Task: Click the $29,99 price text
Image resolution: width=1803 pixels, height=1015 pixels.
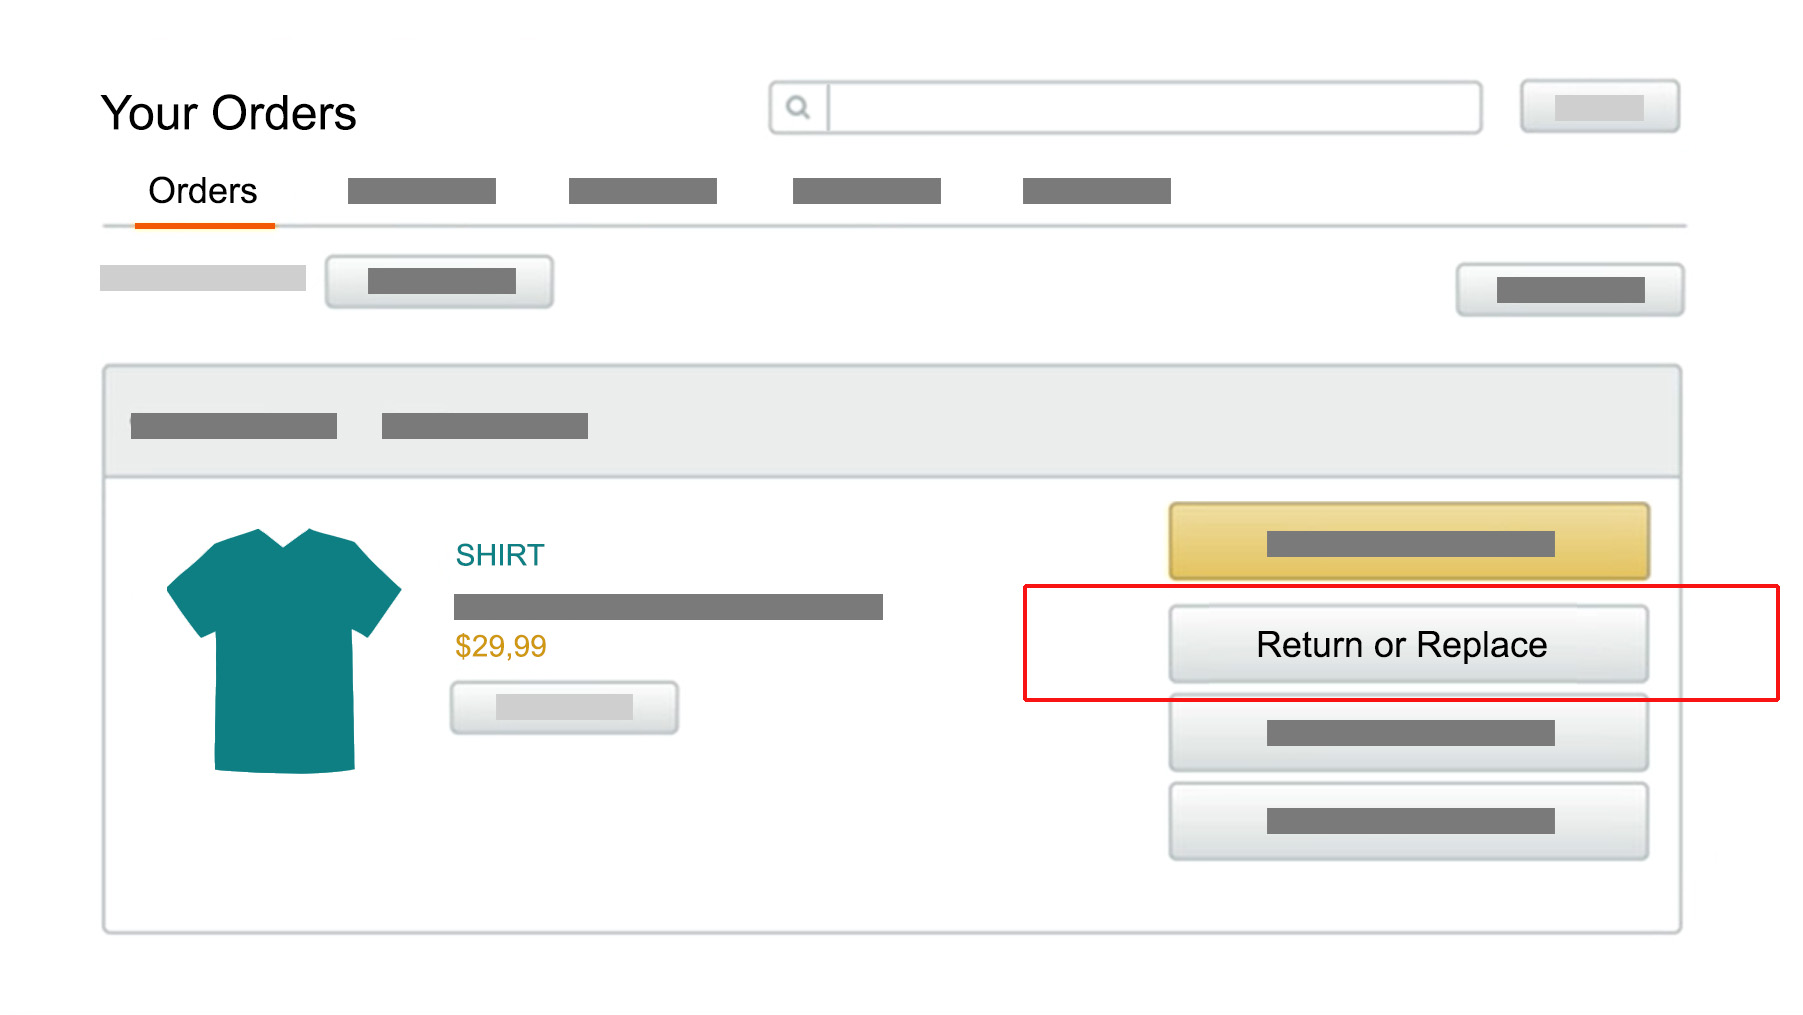Action: (500, 646)
